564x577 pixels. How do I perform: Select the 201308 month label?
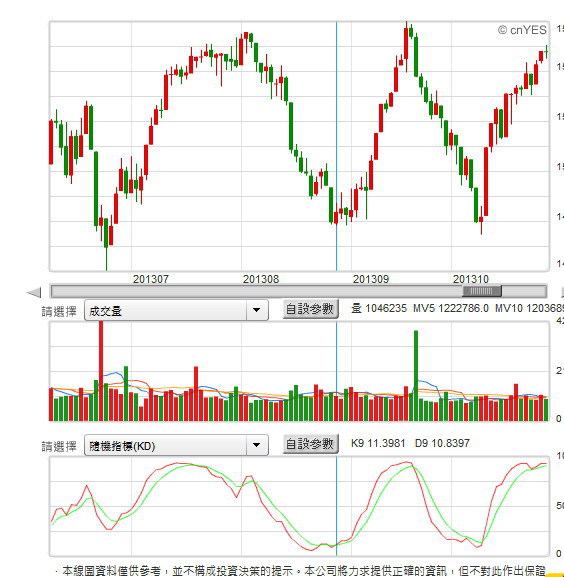pyautogui.click(x=261, y=279)
